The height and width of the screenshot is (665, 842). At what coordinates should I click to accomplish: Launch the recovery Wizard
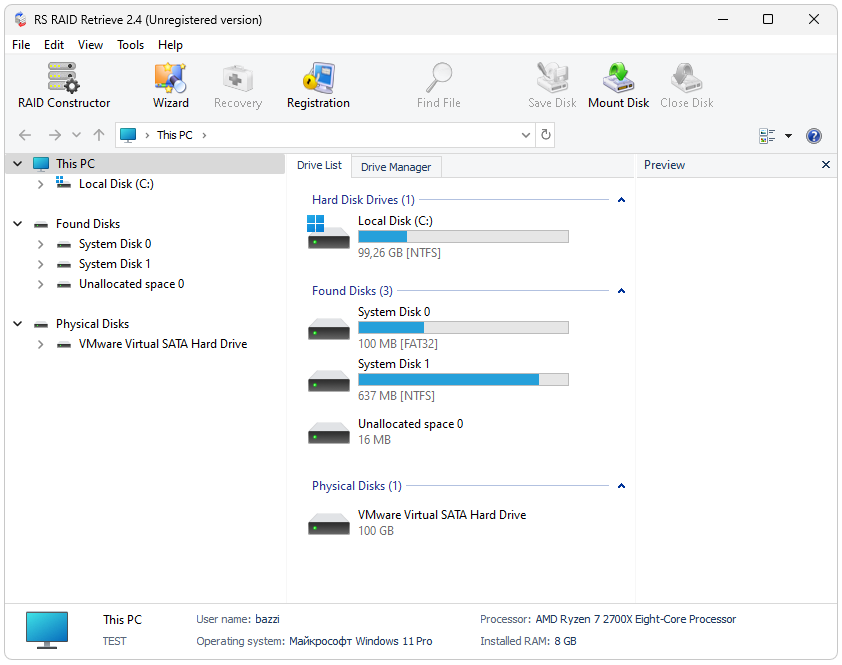tap(171, 85)
